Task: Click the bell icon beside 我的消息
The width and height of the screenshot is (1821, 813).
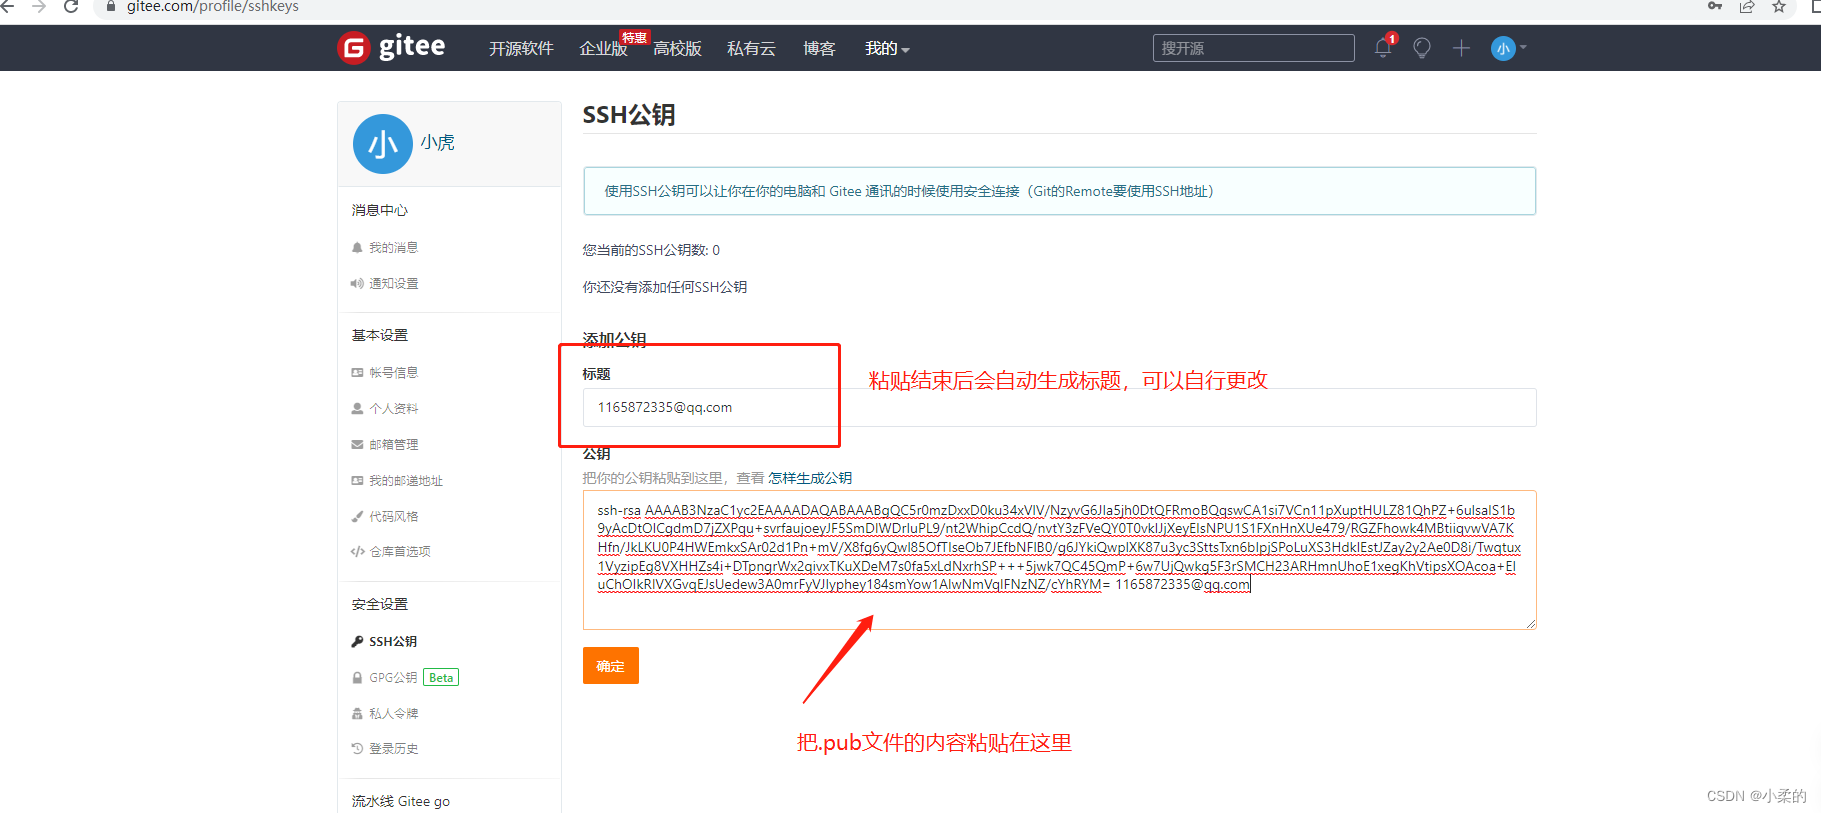Action: (357, 247)
